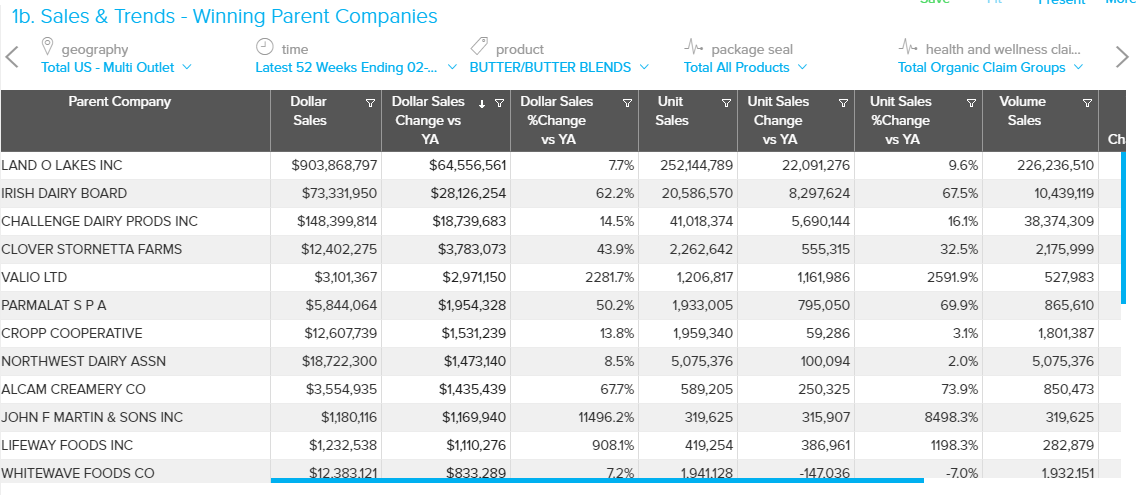Image resolution: width=1136 pixels, height=495 pixels.
Task: Open filter for Dollar Sales %Change column
Action: (627, 103)
